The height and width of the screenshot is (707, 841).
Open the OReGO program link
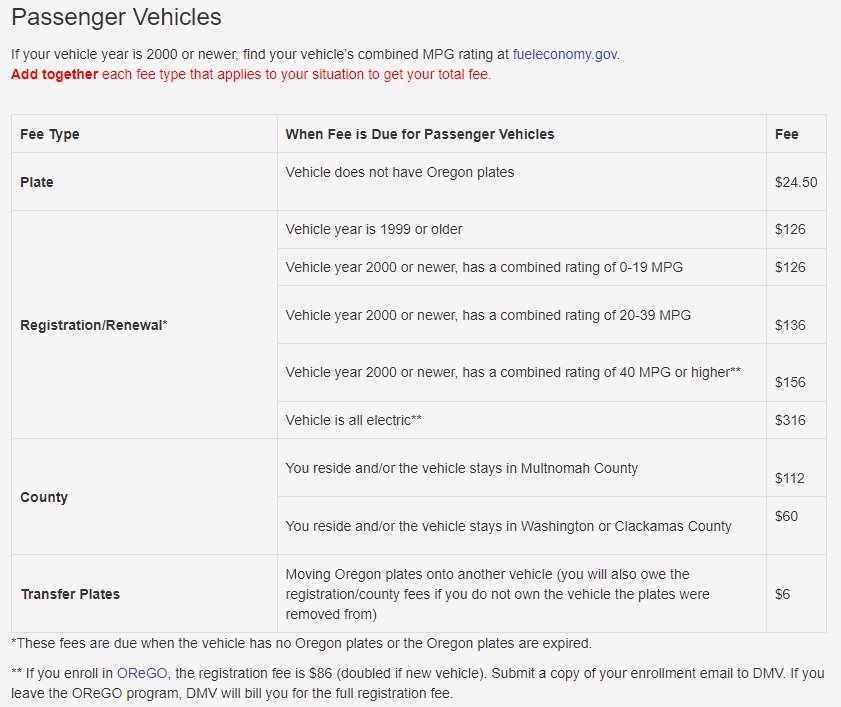(x=142, y=673)
